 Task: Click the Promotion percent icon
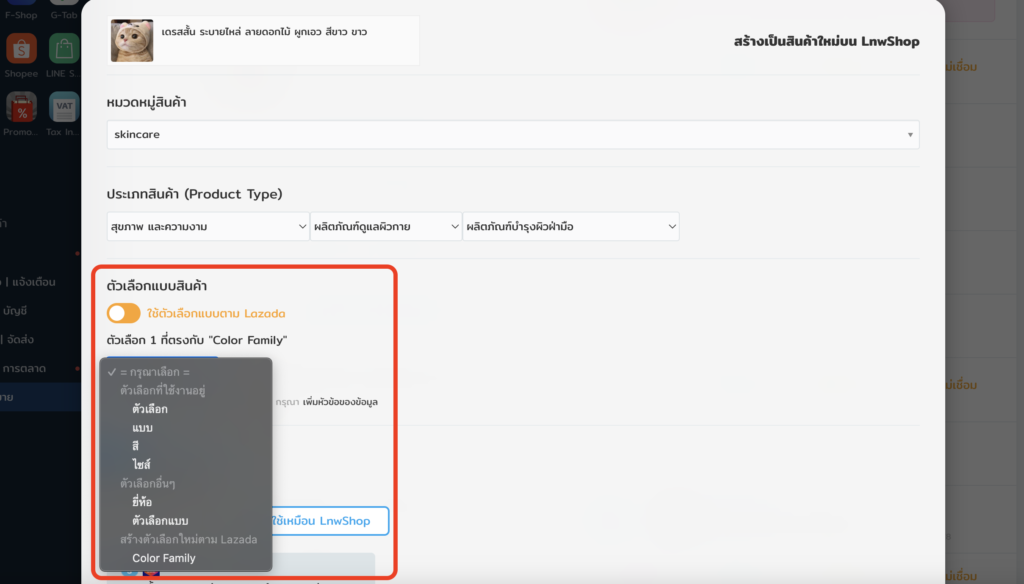21,110
